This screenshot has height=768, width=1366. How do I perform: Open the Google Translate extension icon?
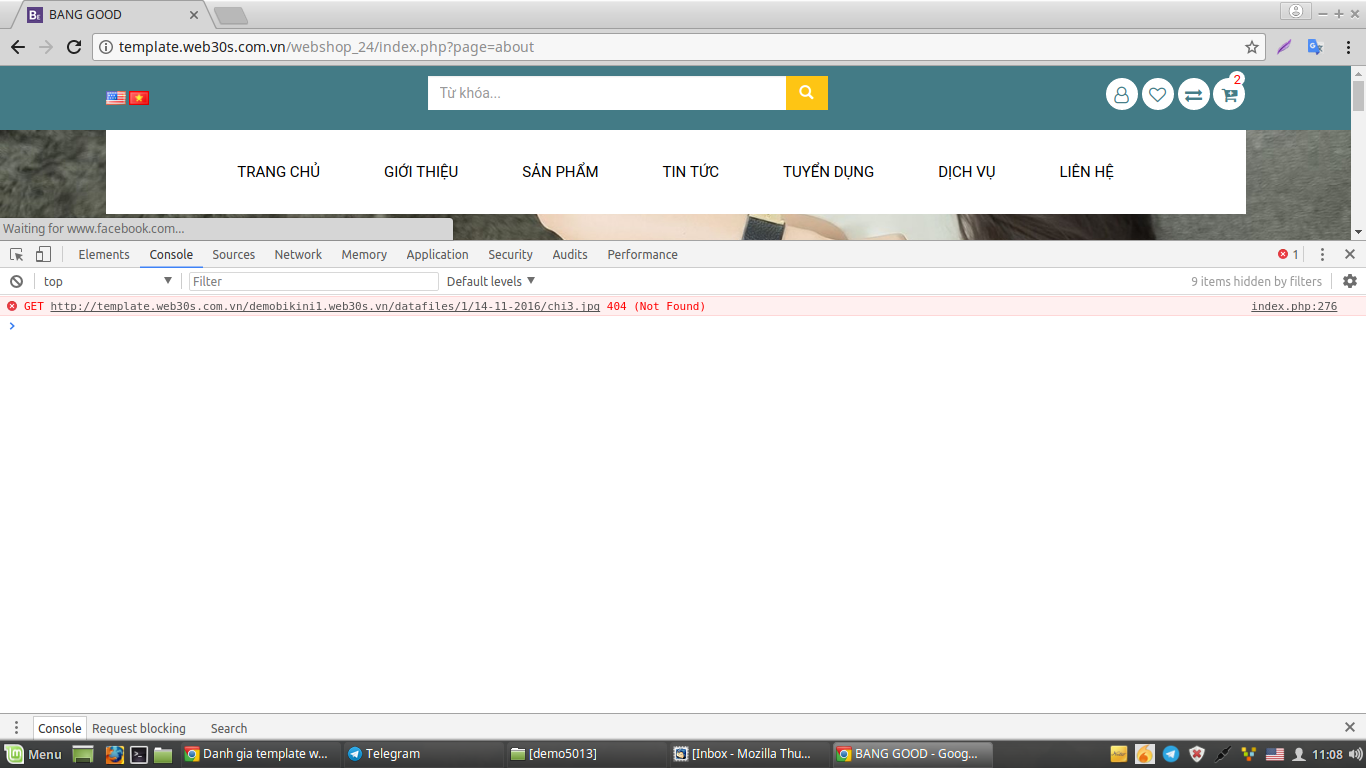pos(1315,47)
